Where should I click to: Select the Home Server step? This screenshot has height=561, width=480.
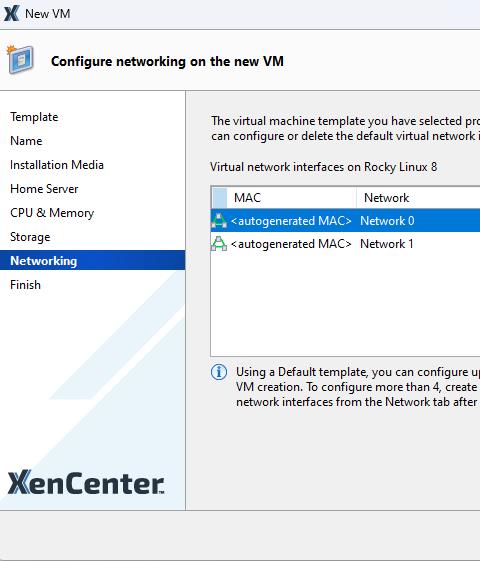(44, 189)
